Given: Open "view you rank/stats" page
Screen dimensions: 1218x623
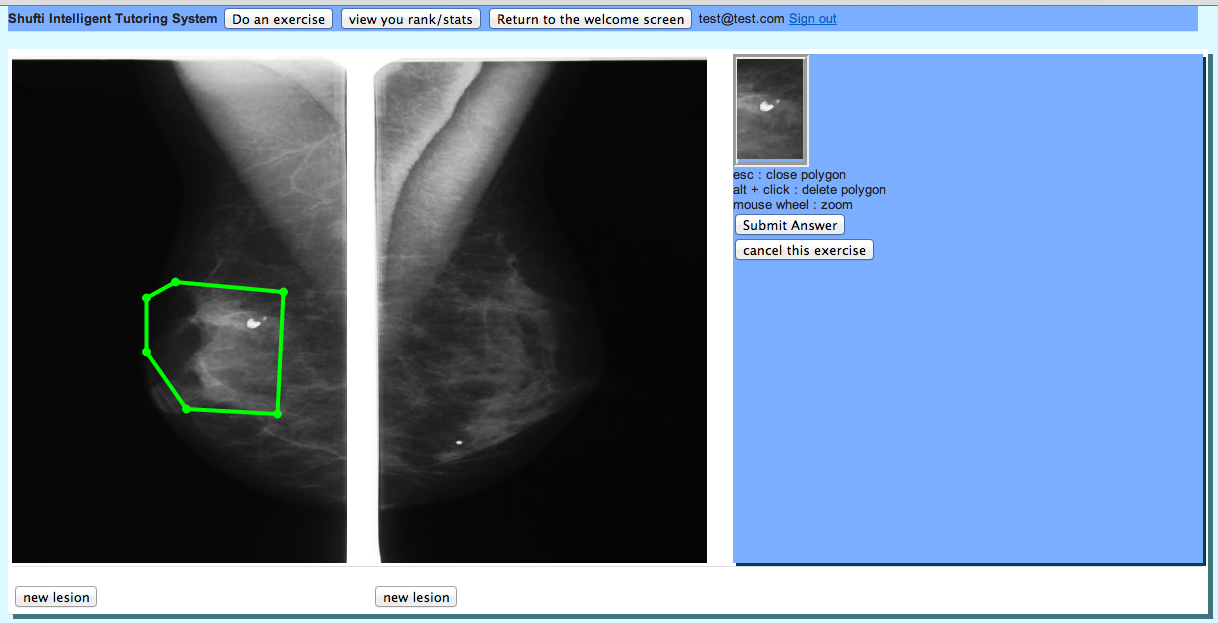Looking at the screenshot, I should [411, 19].
